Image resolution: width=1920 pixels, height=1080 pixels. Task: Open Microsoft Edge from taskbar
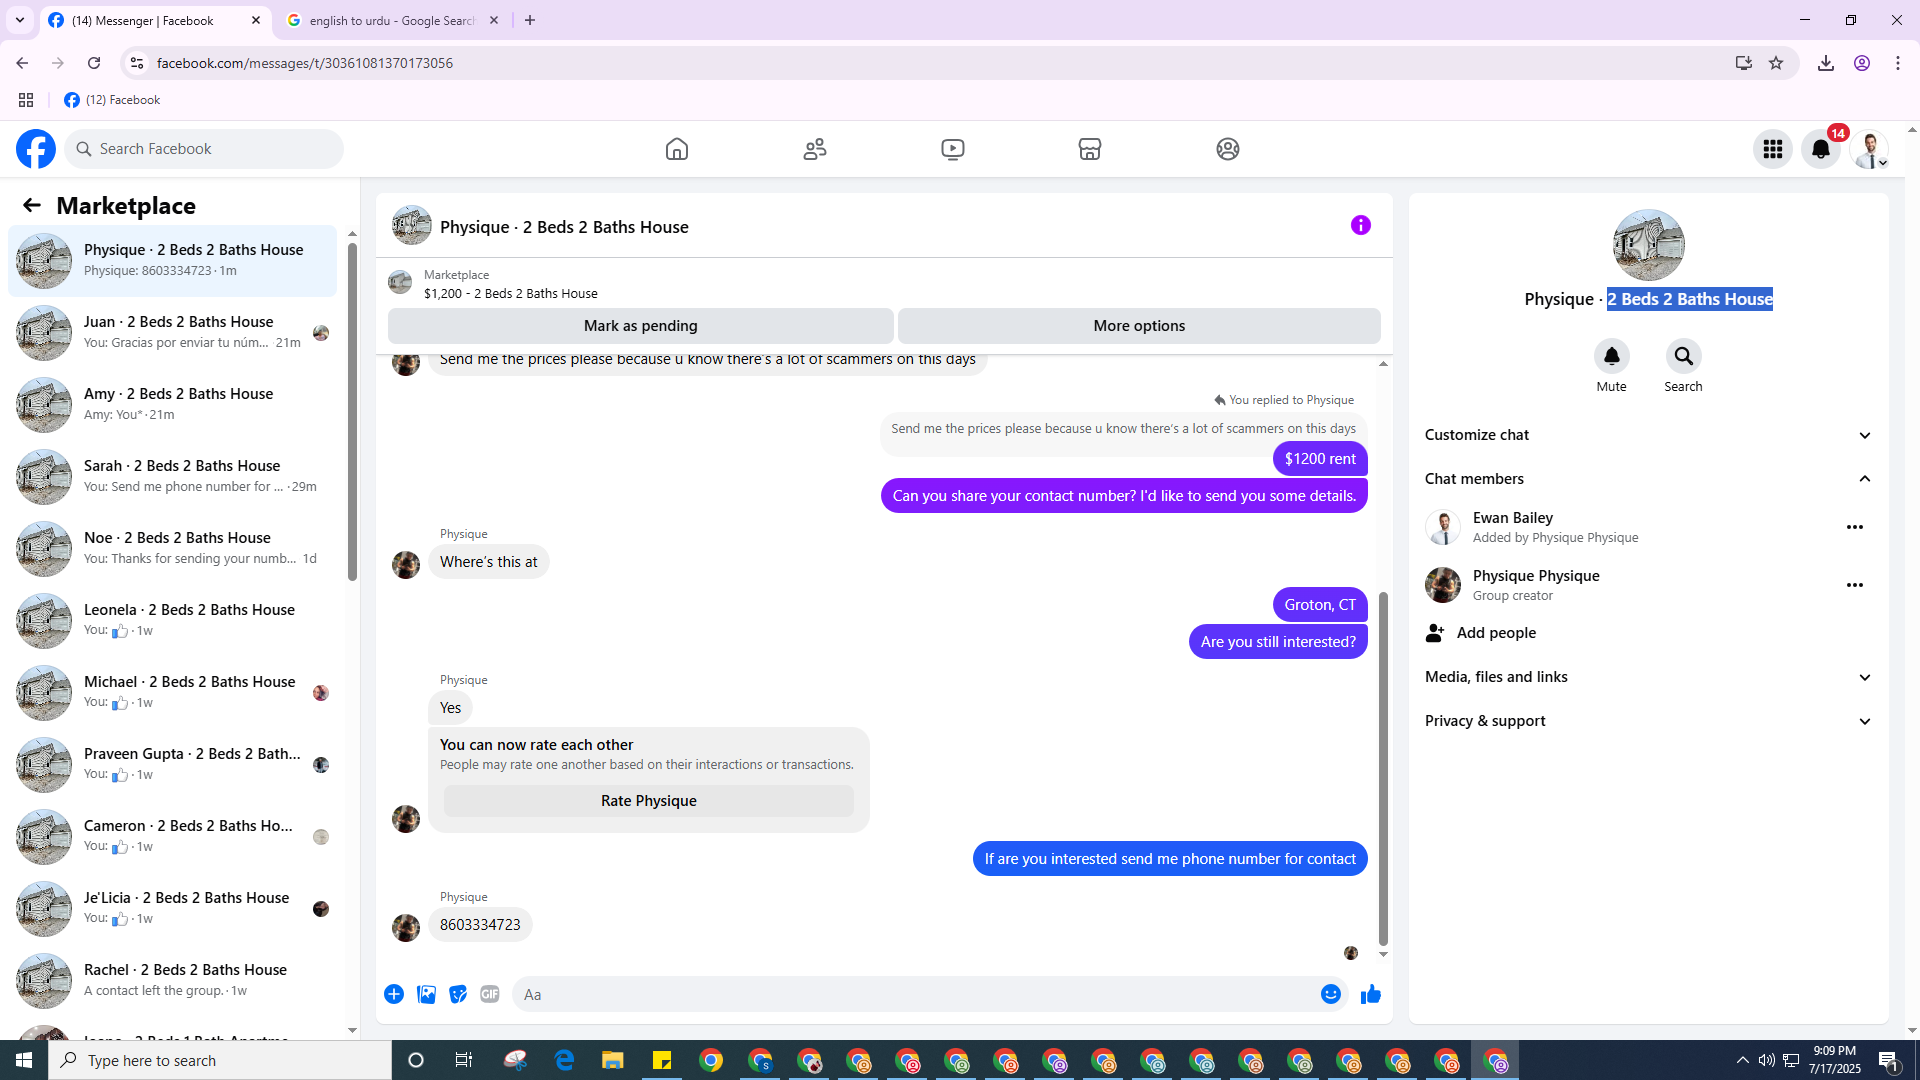tap(564, 1061)
